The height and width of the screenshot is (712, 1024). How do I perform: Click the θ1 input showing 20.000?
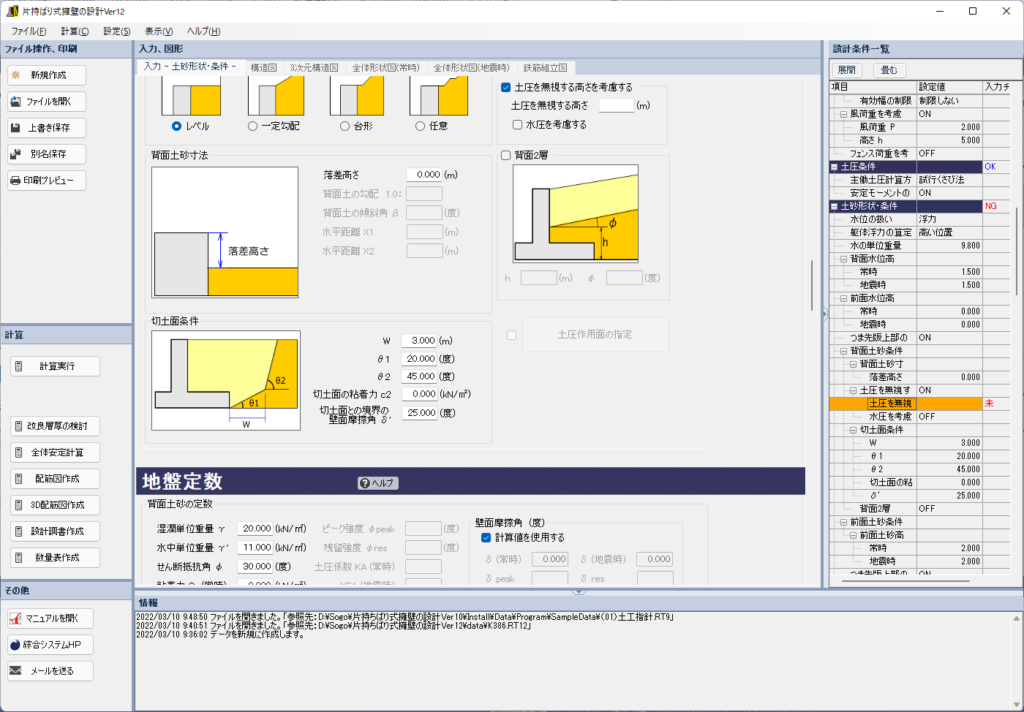point(419,359)
